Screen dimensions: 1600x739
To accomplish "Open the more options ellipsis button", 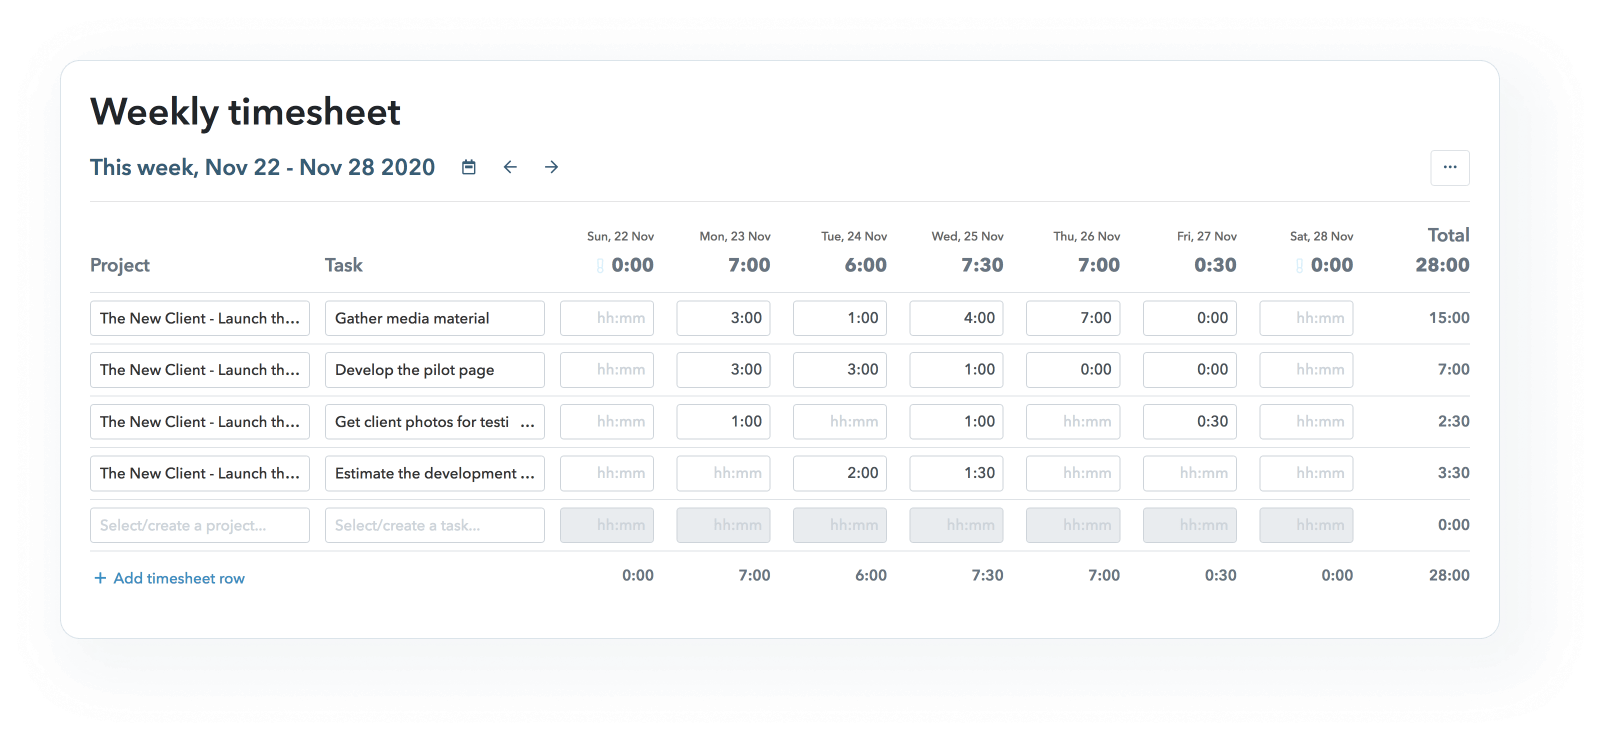I will coord(1450,168).
